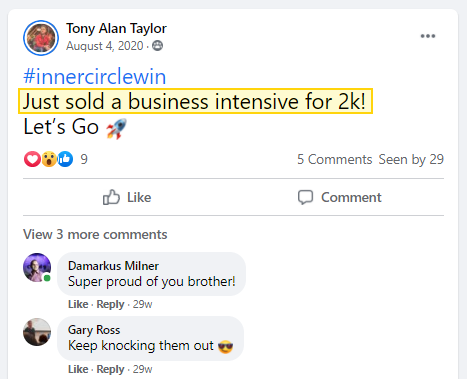Open the reaction count number 9

click(84, 159)
